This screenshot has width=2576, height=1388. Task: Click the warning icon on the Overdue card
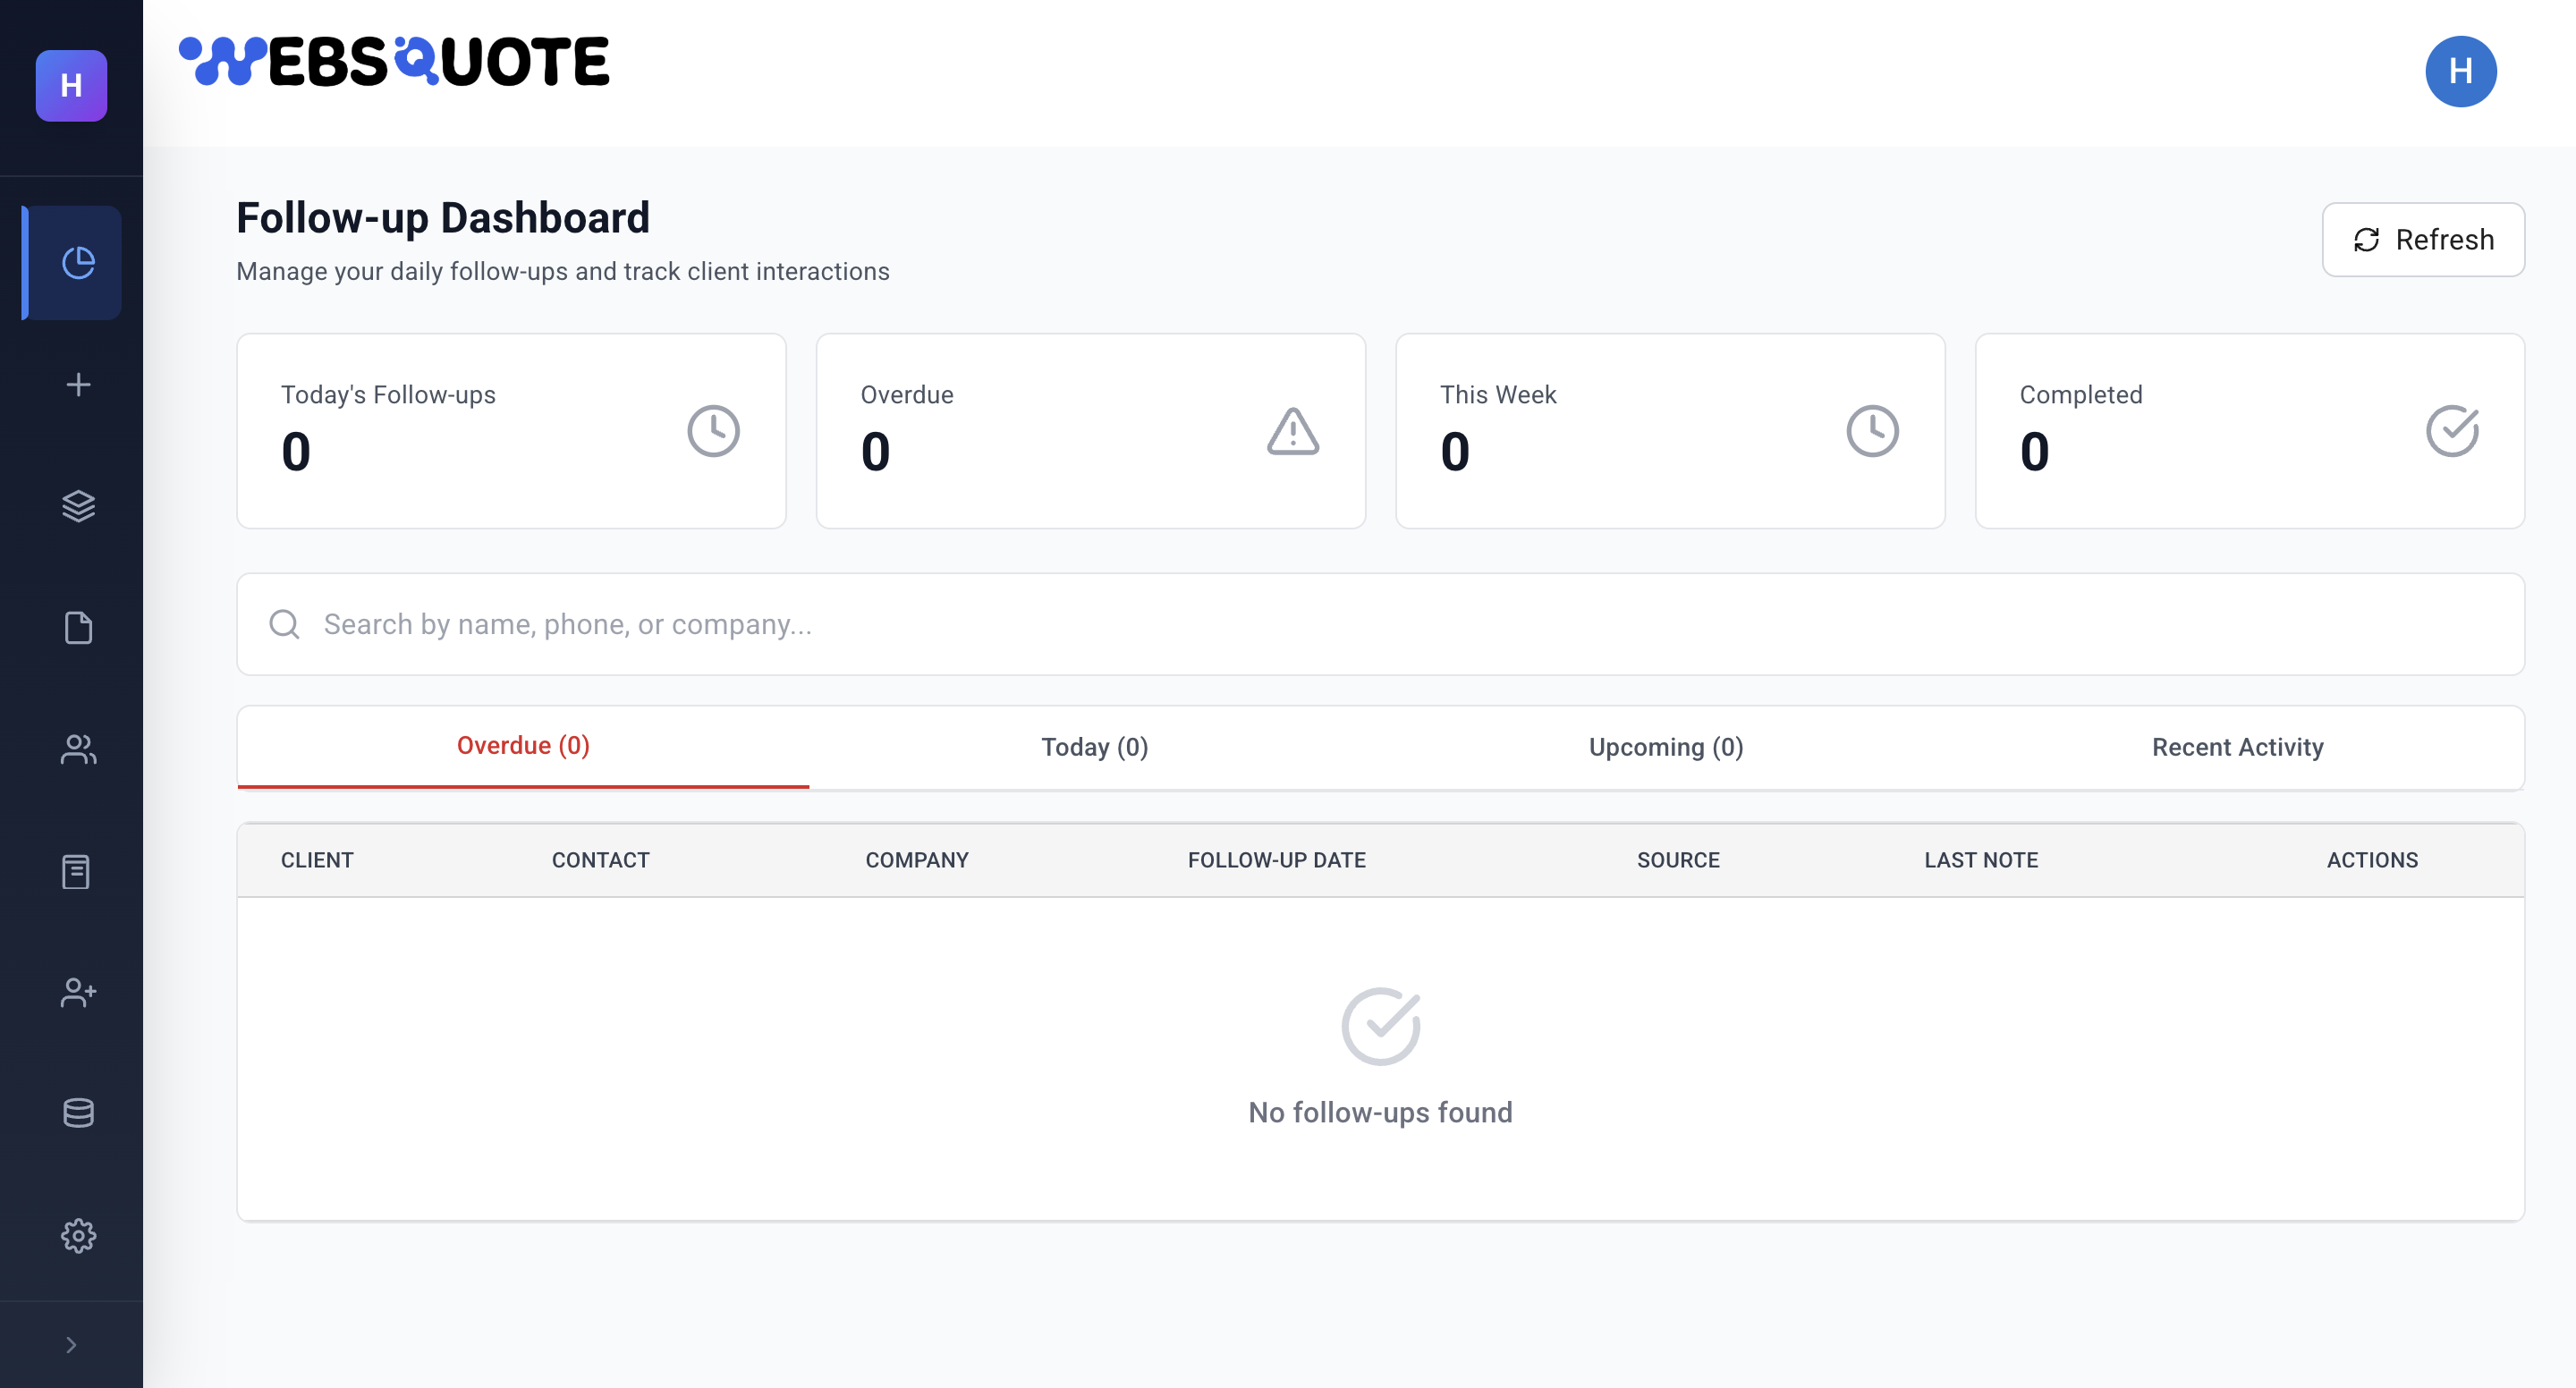pyautogui.click(x=1291, y=430)
